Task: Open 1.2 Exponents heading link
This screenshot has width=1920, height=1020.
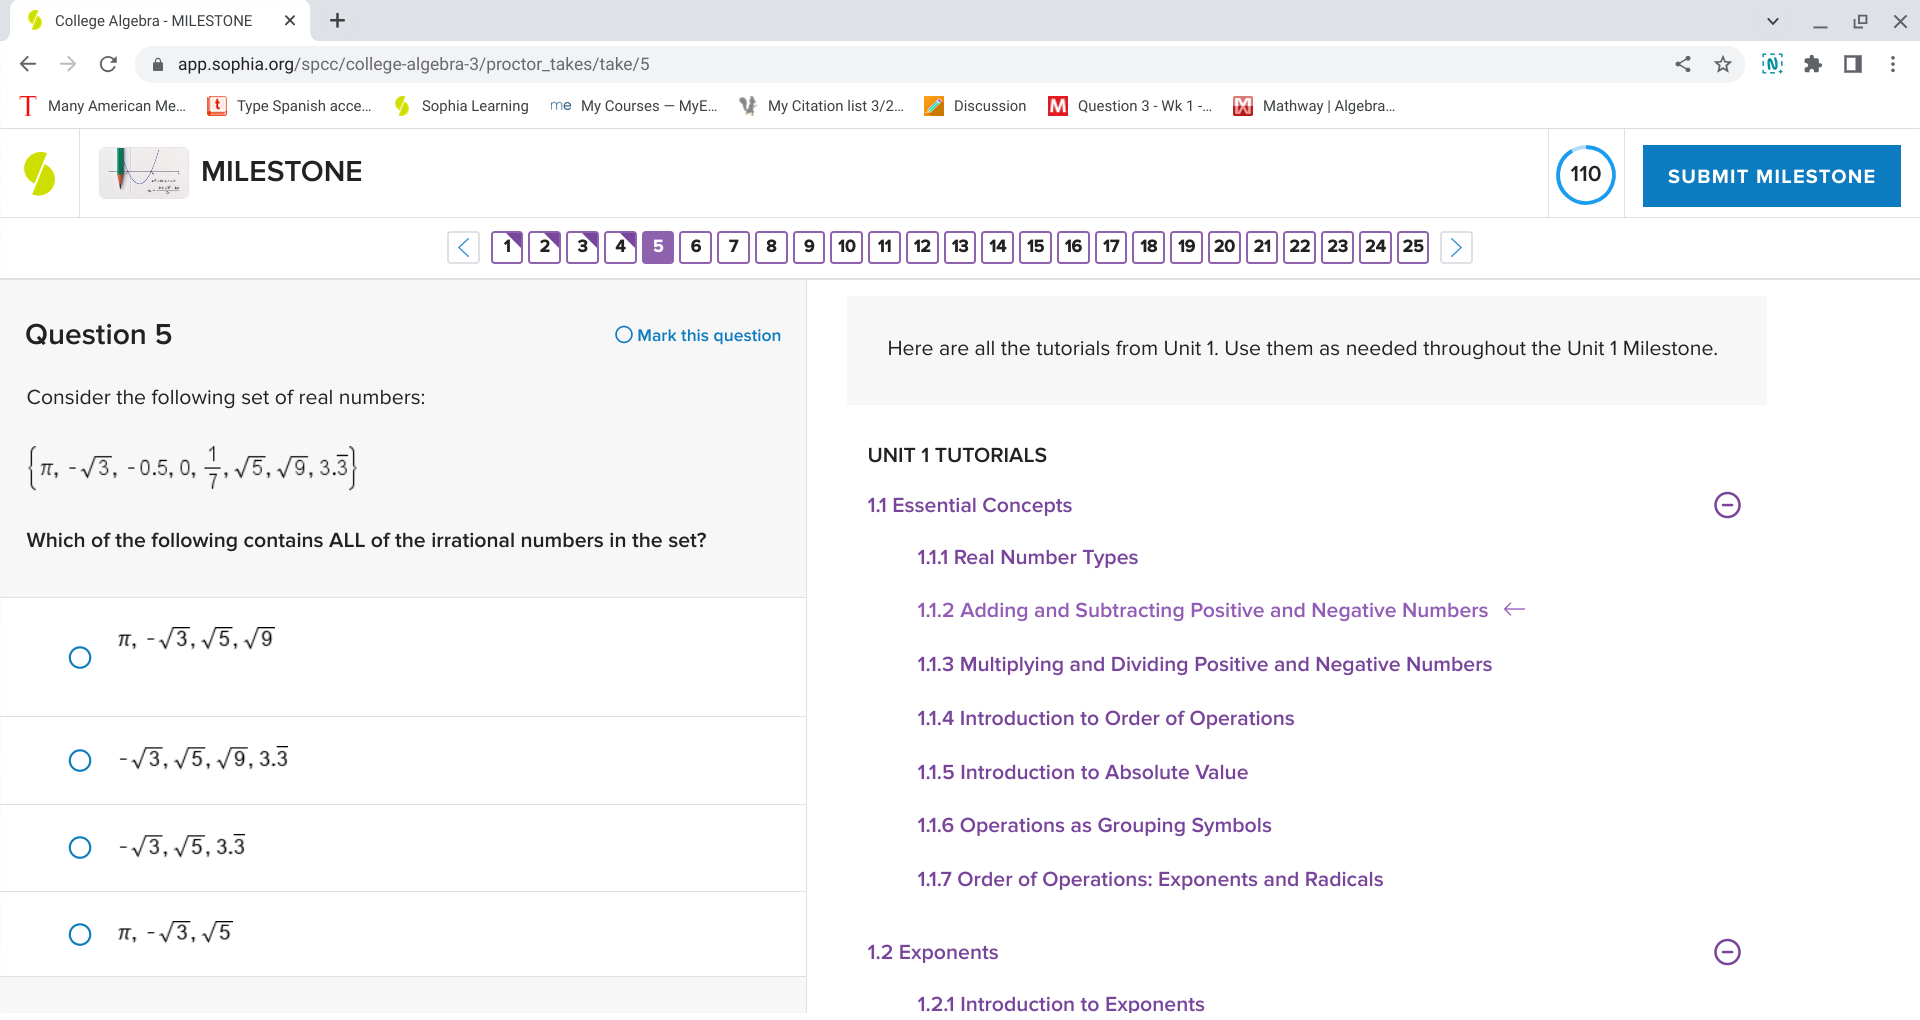Action: click(932, 952)
